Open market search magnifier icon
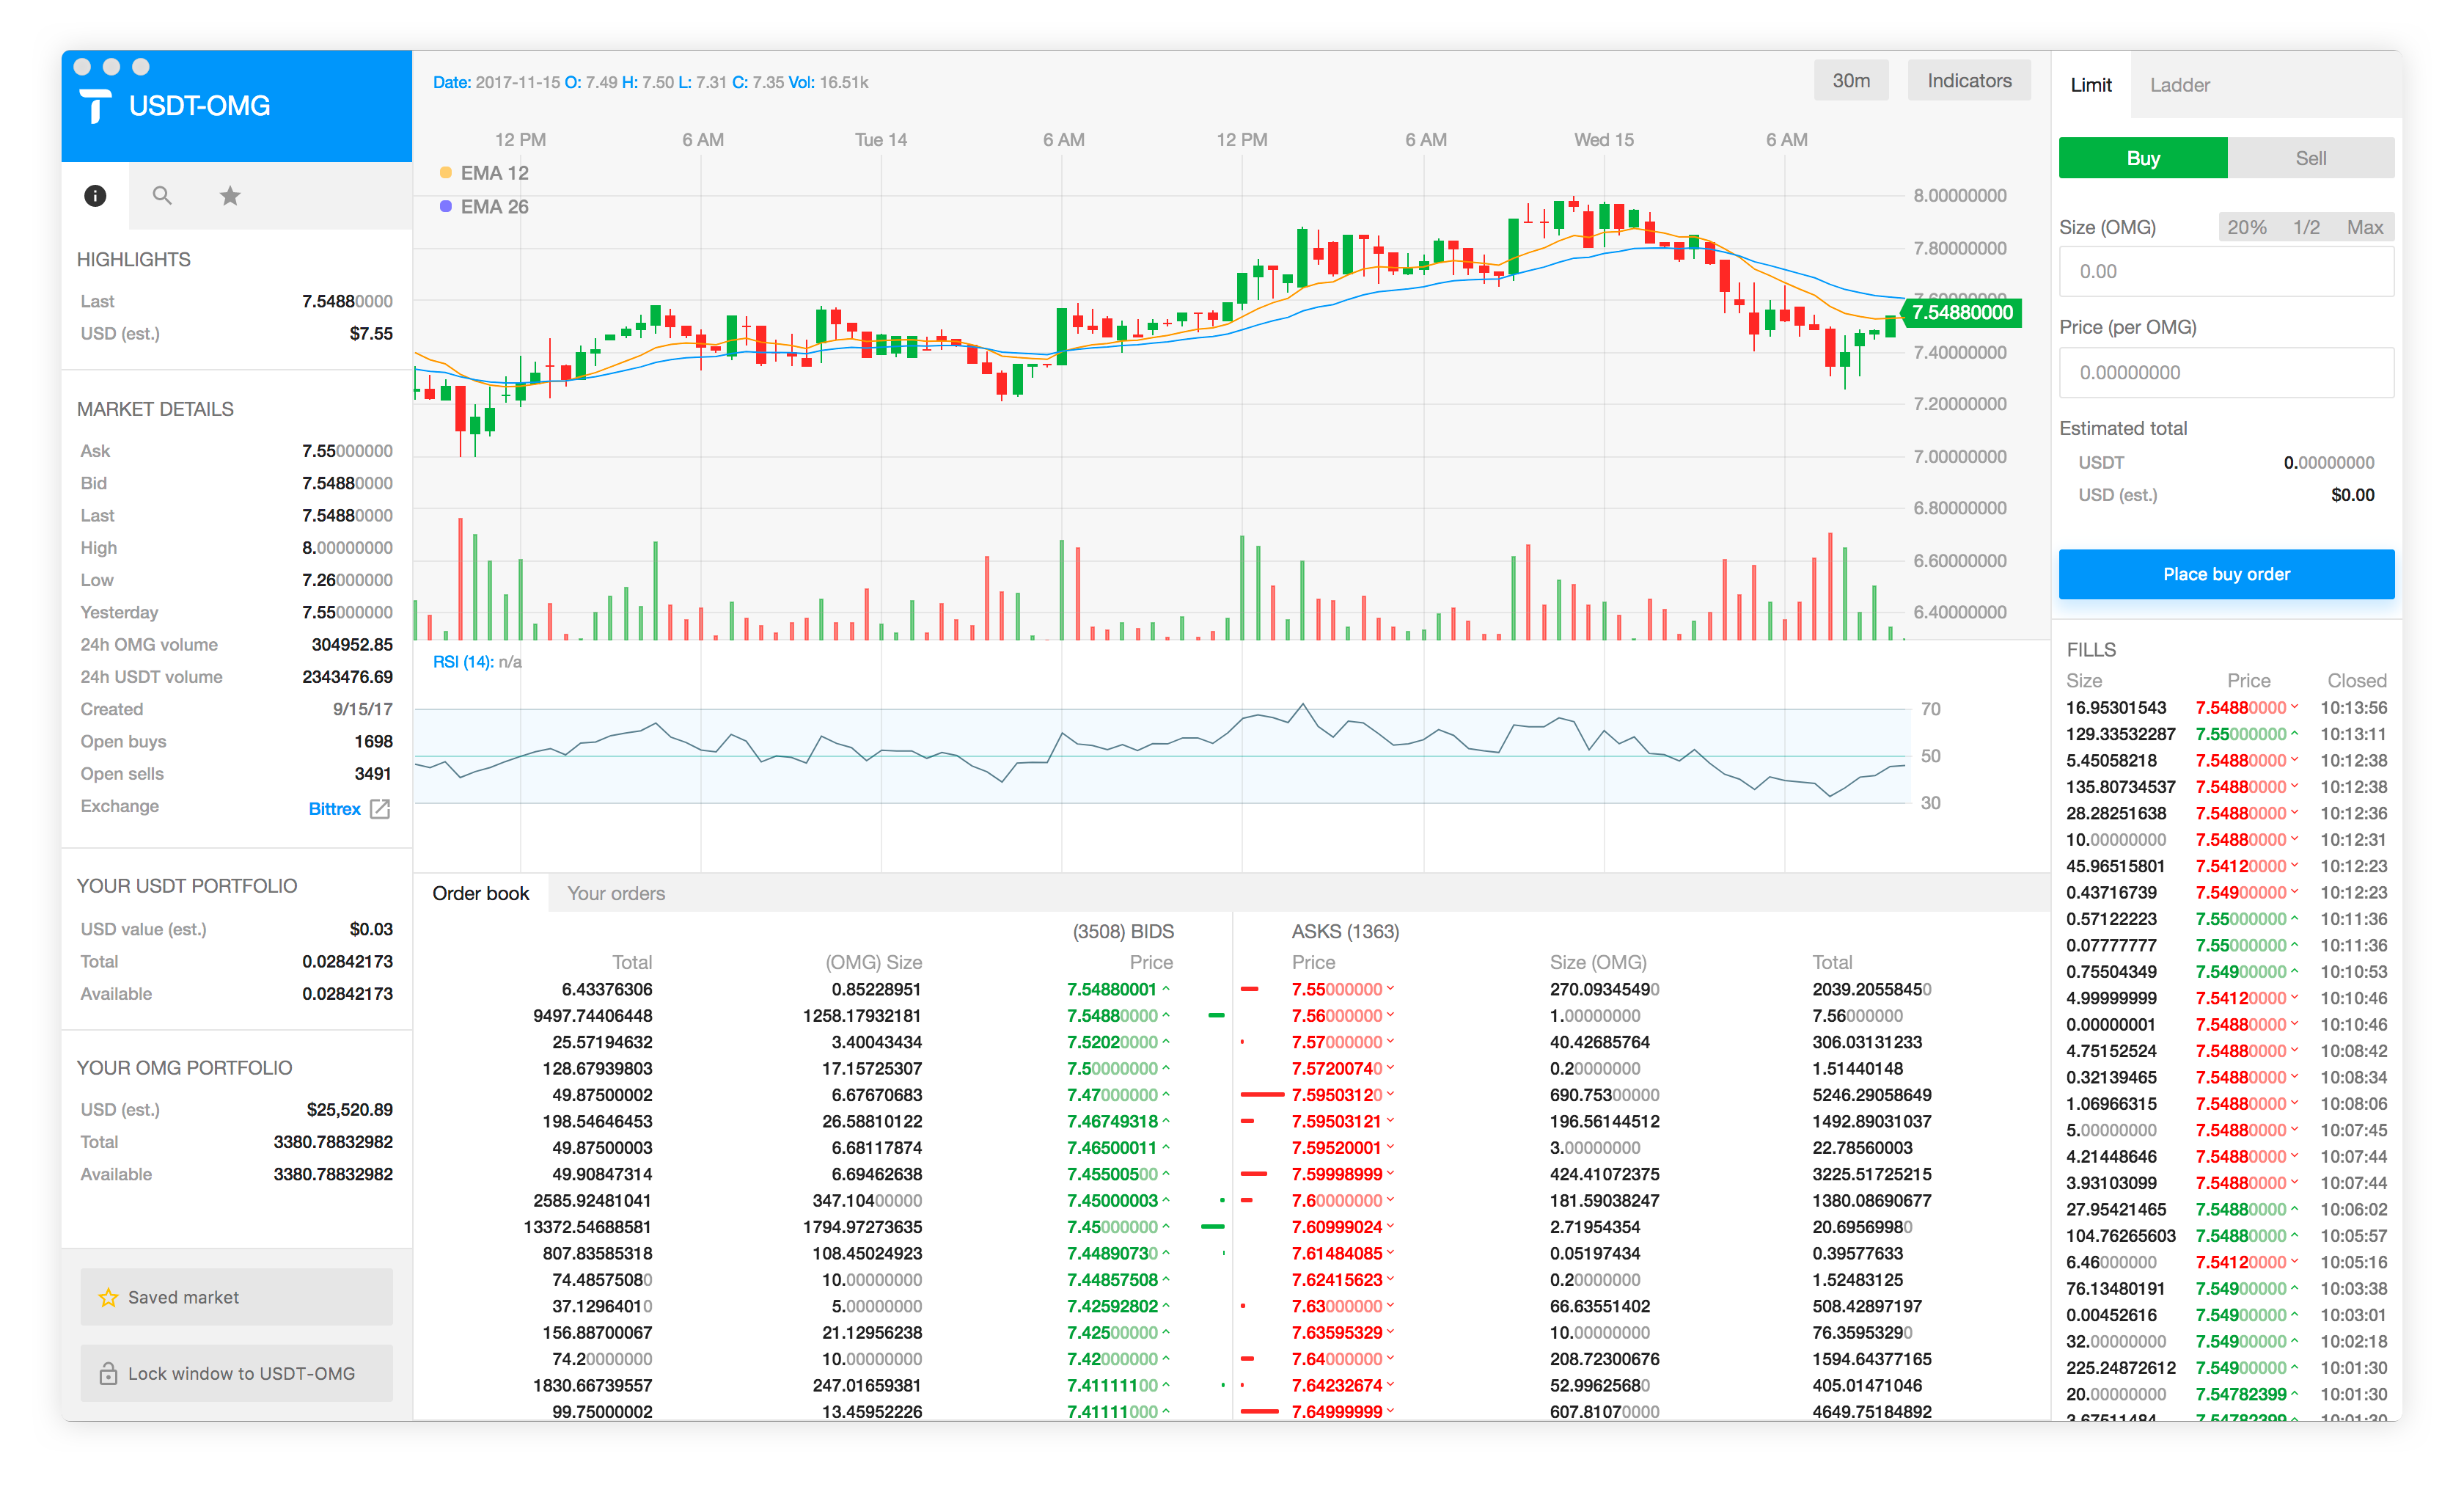This screenshot has width=2464, height=1495. tap(162, 196)
